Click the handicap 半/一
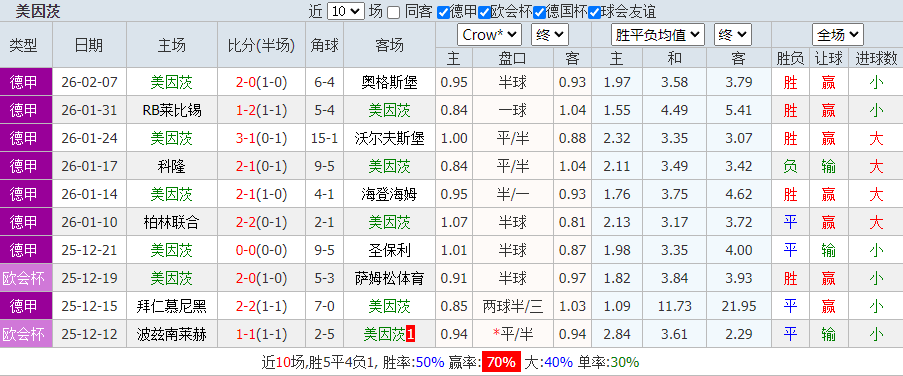903x376 pixels. click(513, 194)
